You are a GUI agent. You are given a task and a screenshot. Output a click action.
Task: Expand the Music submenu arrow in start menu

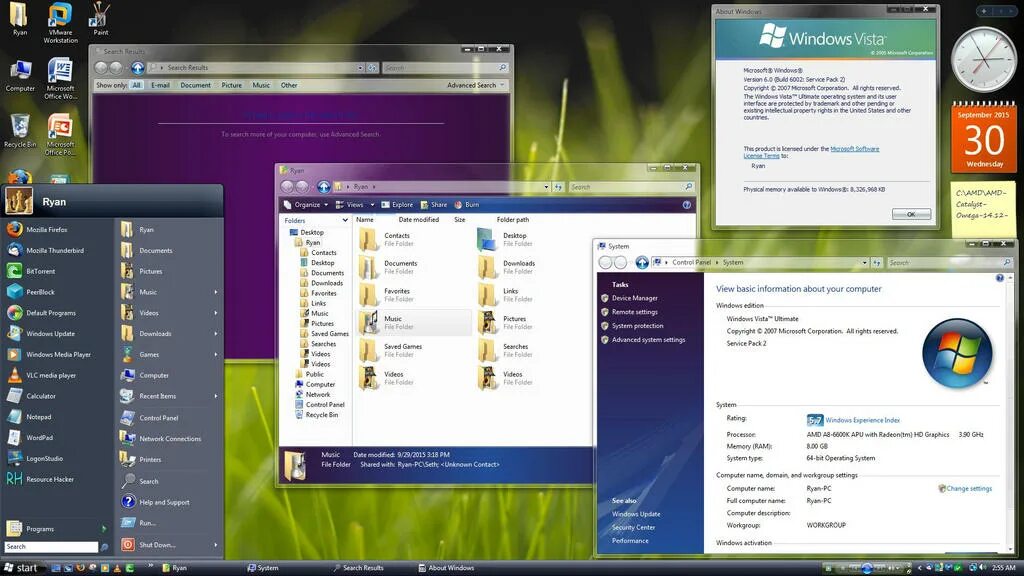(216, 293)
